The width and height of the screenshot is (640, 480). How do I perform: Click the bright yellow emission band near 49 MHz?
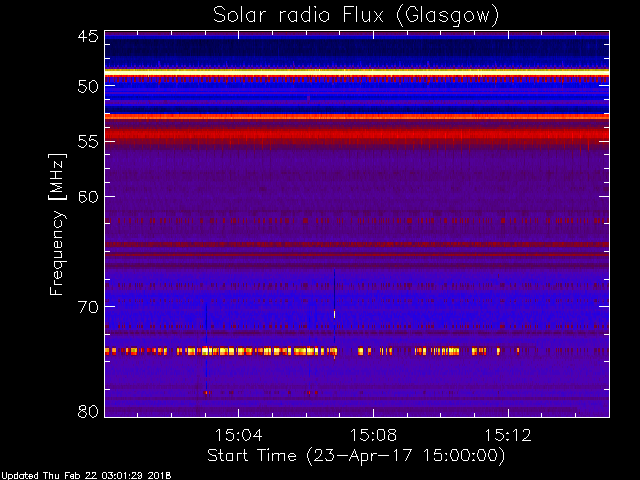[x=357, y=72]
